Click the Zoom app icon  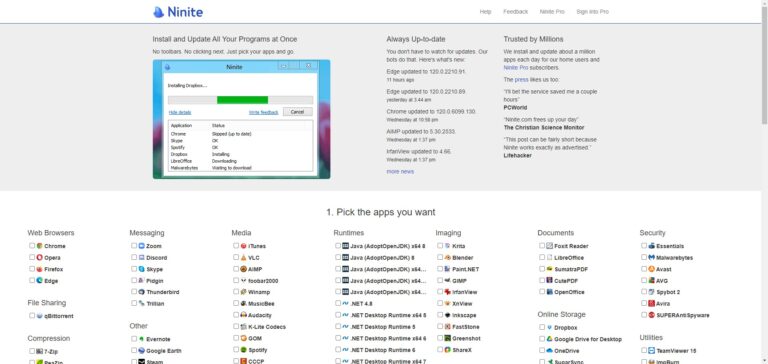point(142,246)
